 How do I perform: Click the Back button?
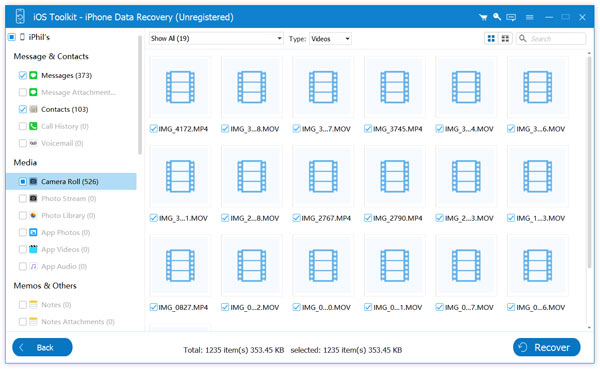(x=42, y=347)
